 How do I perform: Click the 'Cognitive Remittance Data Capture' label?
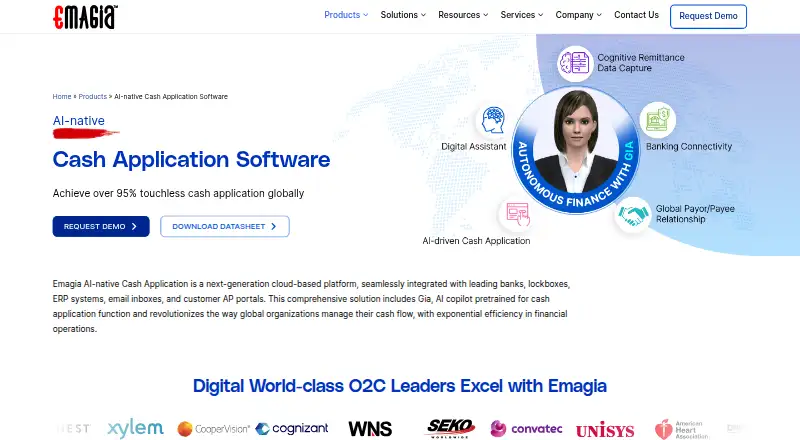pos(641,63)
